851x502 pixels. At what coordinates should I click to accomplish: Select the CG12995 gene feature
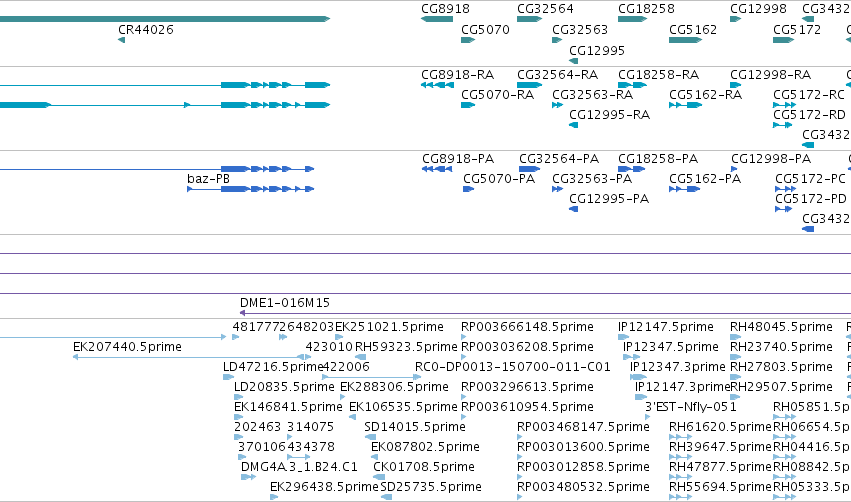(574, 61)
